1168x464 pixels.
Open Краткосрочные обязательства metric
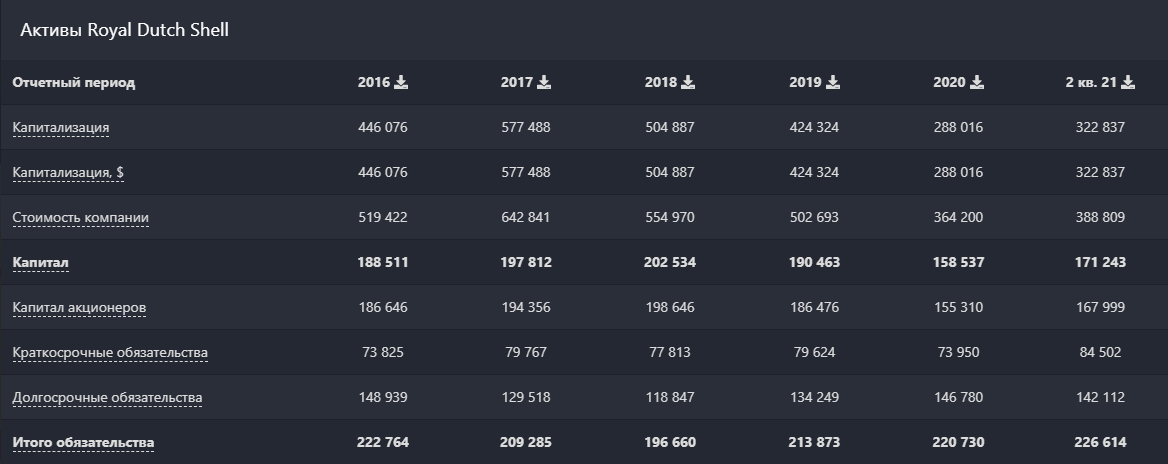coord(110,352)
